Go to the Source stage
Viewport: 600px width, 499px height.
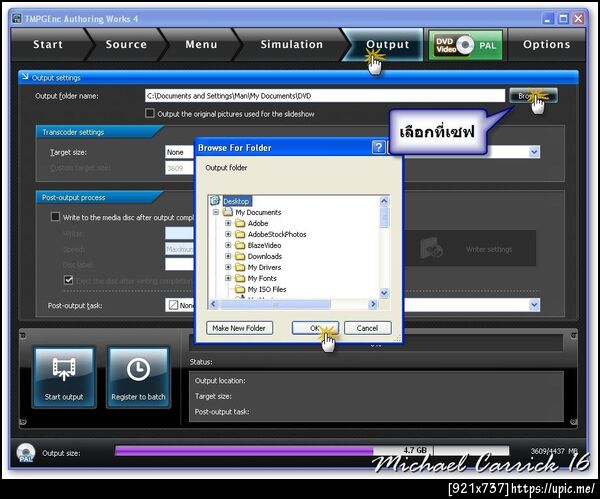pyautogui.click(x=126, y=44)
